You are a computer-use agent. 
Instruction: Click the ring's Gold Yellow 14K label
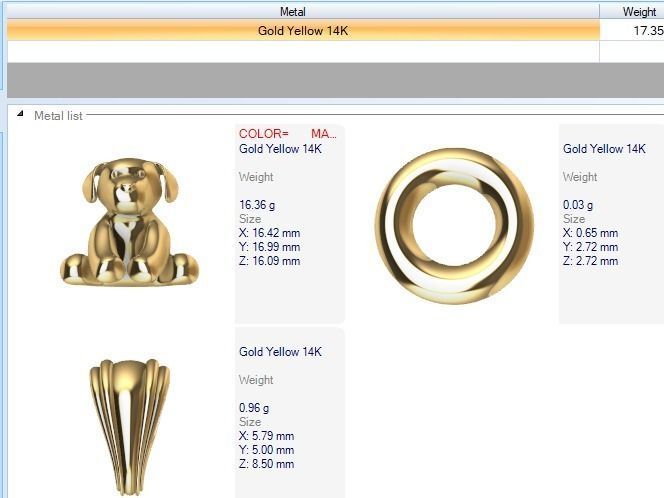(604, 149)
